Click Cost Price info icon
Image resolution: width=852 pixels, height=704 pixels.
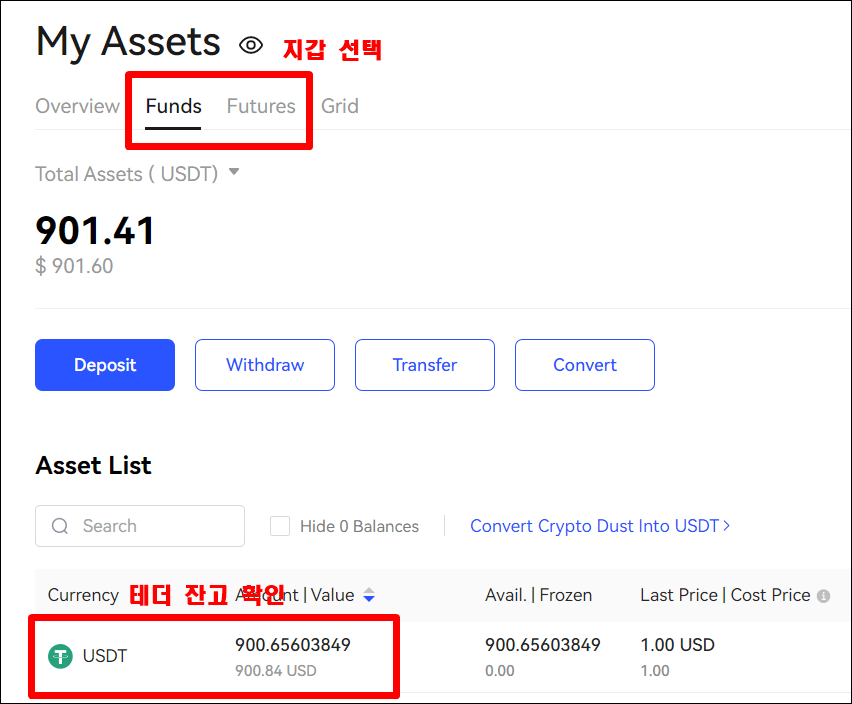tap(824, 596)
